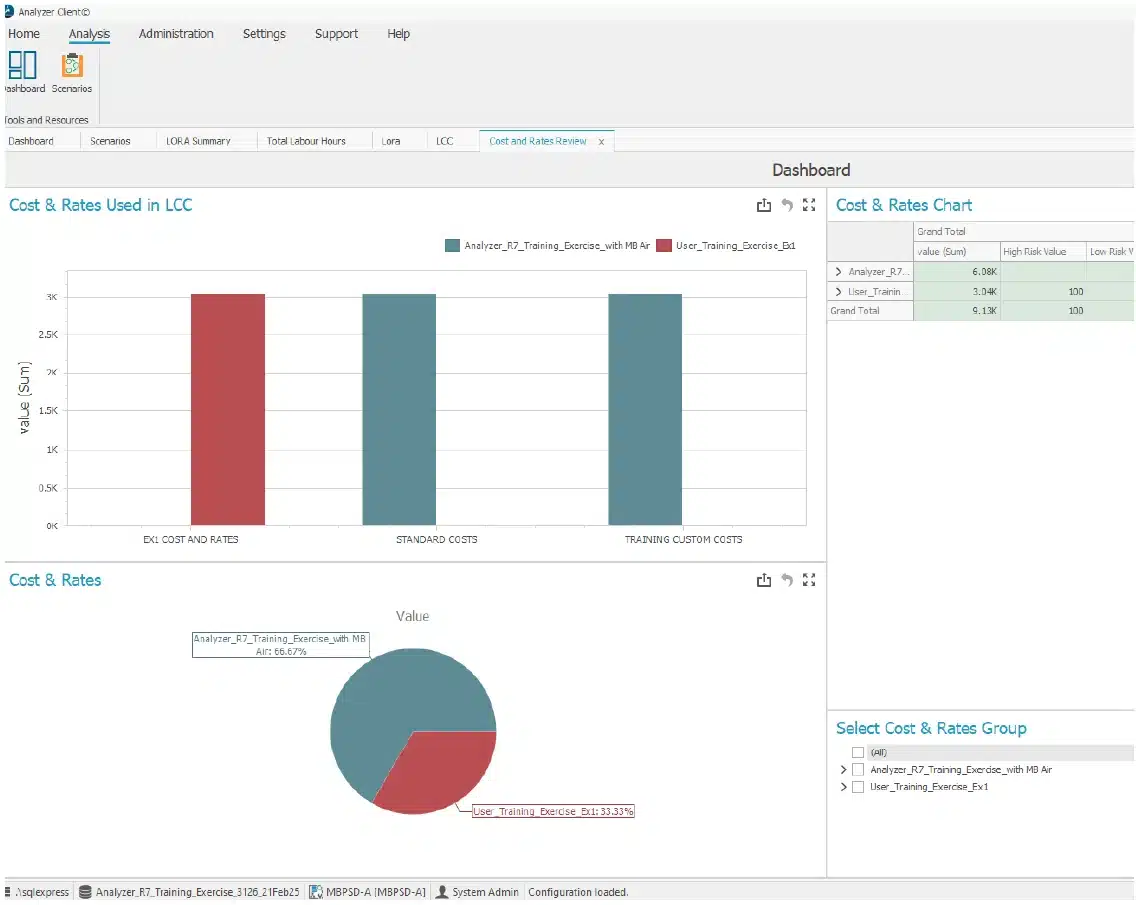Check the (All) checkbox
The height and width of the screenshot is (905, 1136).
(858, 752)
